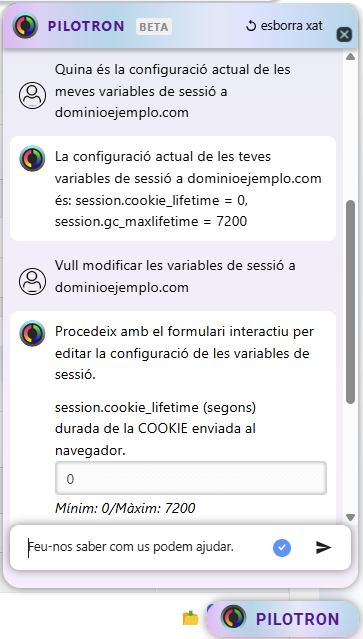Click the PILOTRON launcher button at the bottom
The width and height of the screenshot is (363, 639).
click(x=282, y=619)
